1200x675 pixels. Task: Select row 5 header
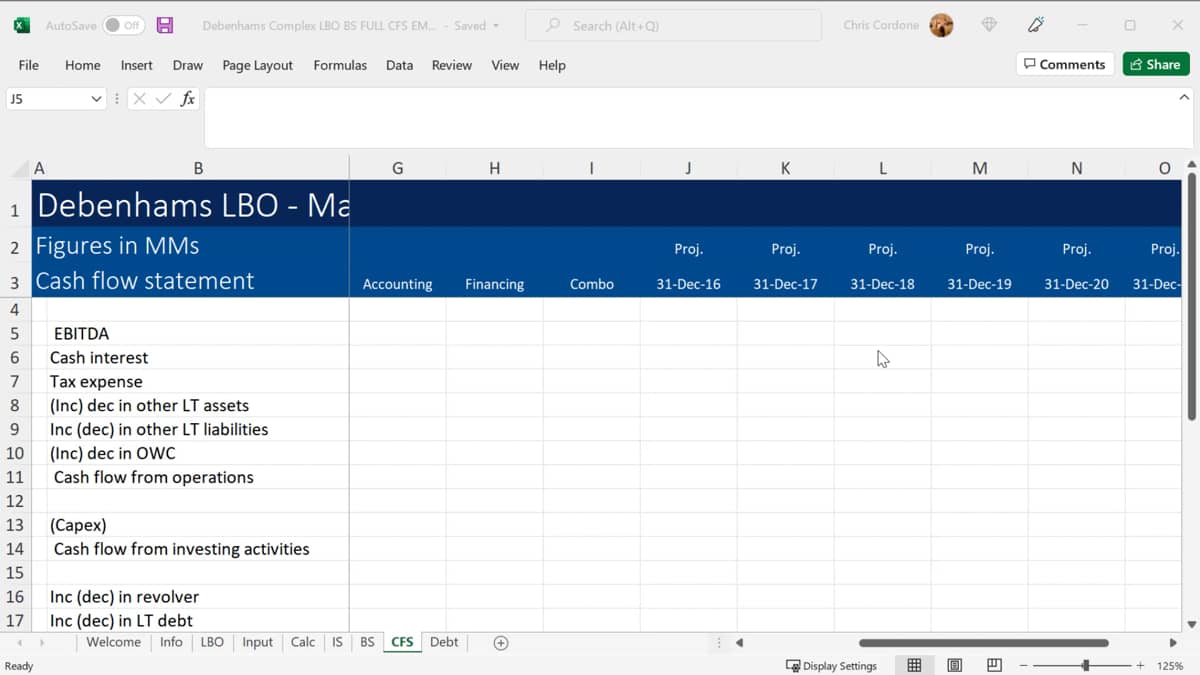pos(15,333)
